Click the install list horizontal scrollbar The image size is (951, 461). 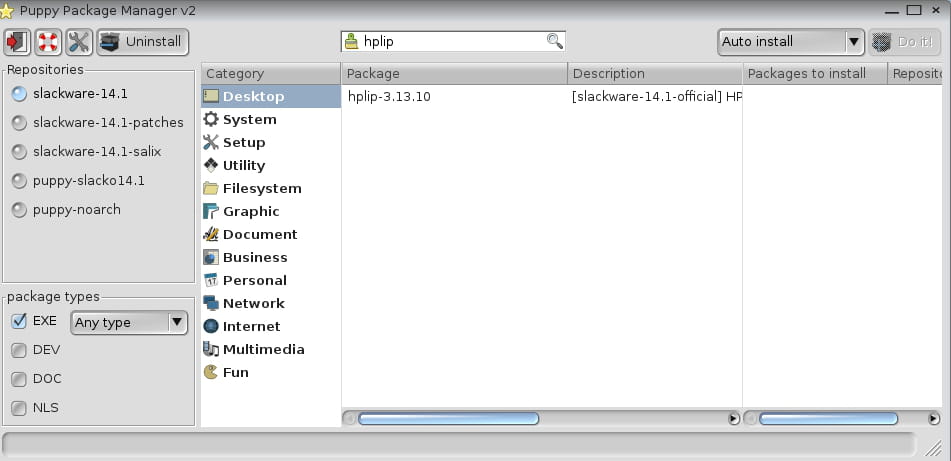[828, 419]
